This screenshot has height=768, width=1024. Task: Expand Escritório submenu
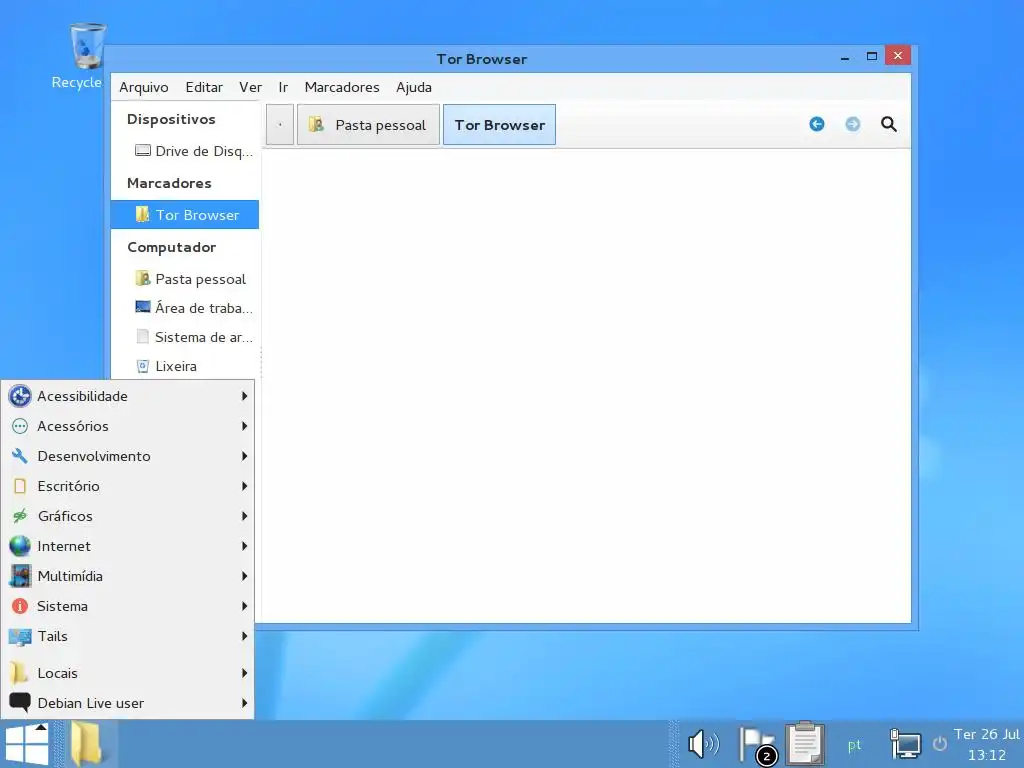click(128, 486)
